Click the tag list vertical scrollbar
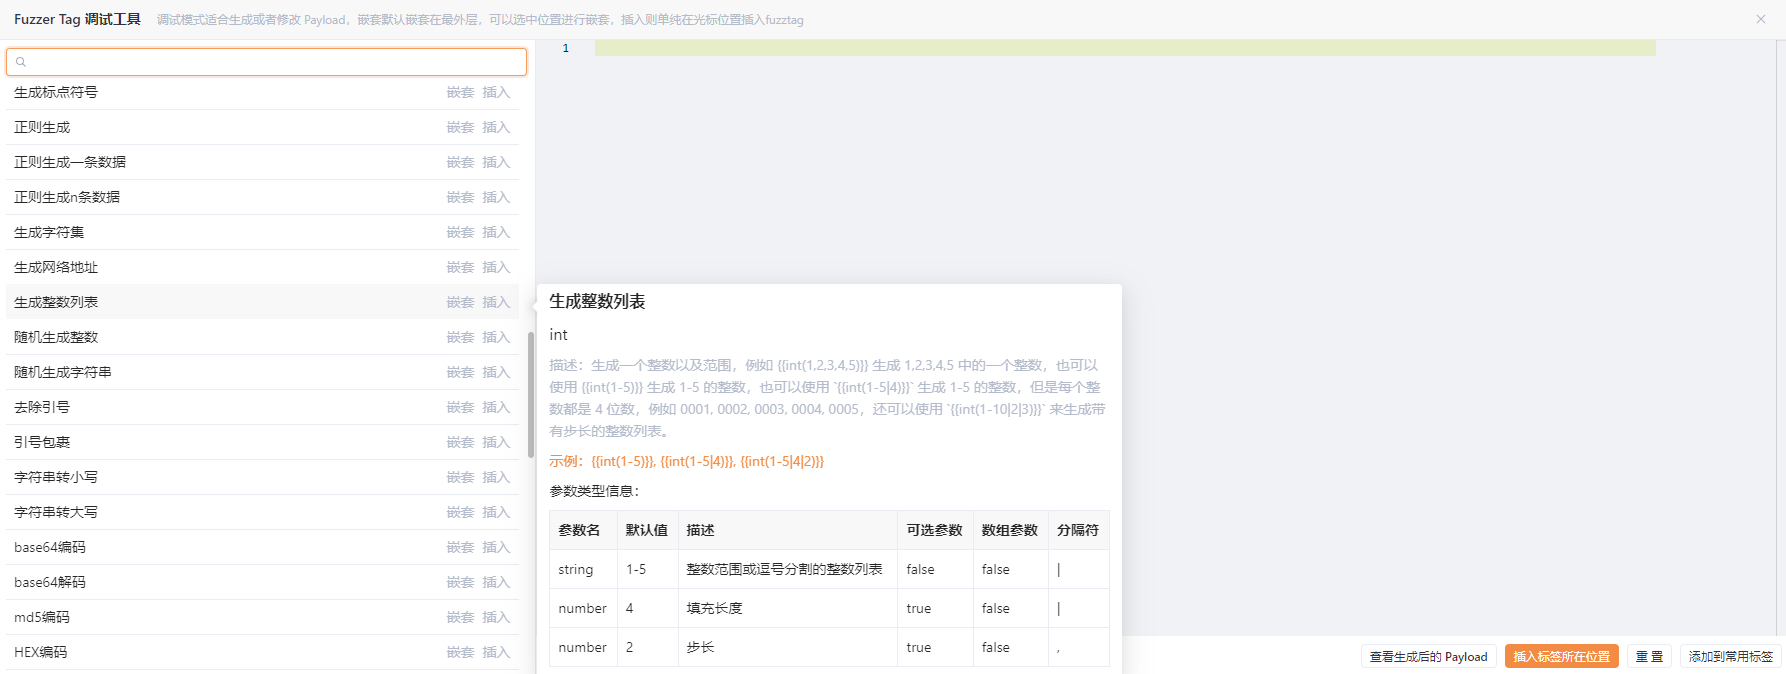Viewport: 1786px width, 674px height. point(530,395)
